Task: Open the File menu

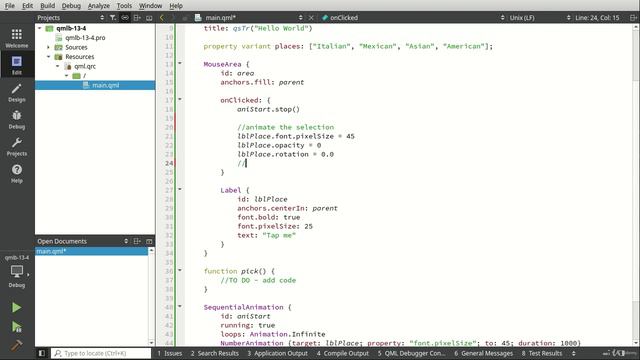Action: pyautogui.click(x=10, y=6)
